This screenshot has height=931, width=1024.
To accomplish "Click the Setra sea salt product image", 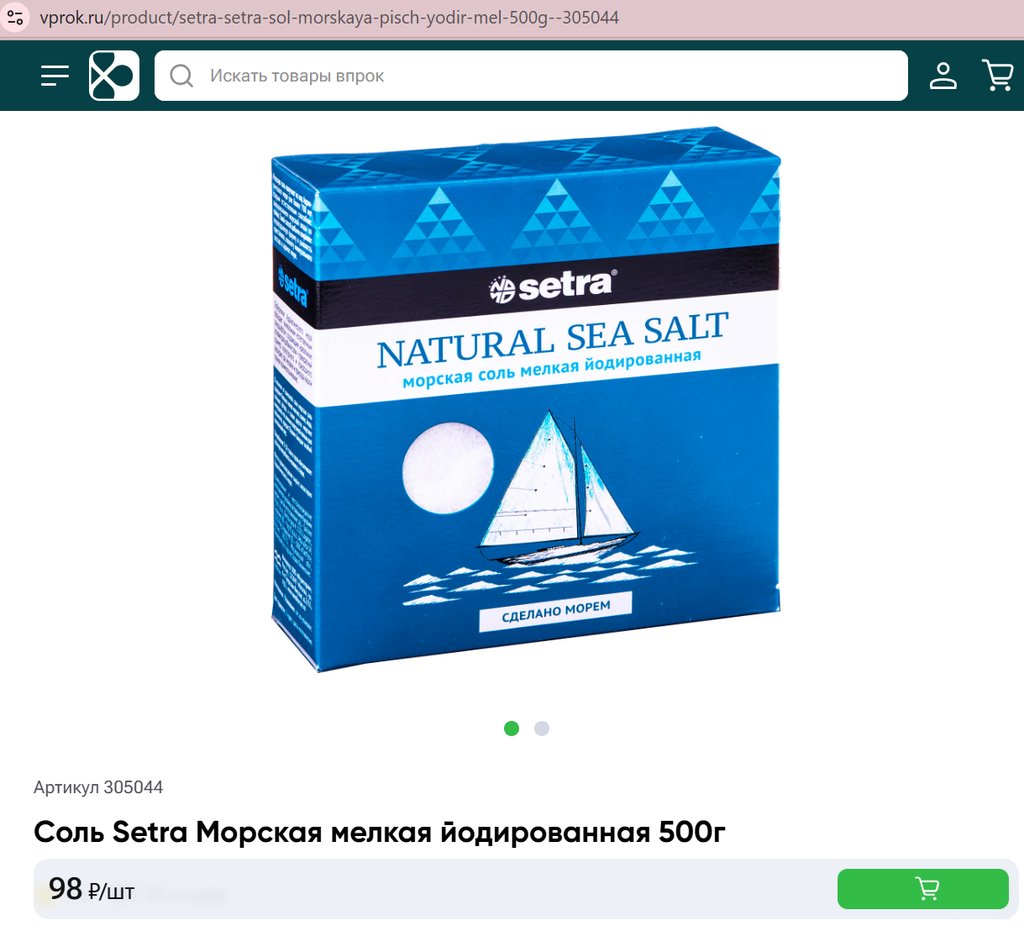I will 526,399.
